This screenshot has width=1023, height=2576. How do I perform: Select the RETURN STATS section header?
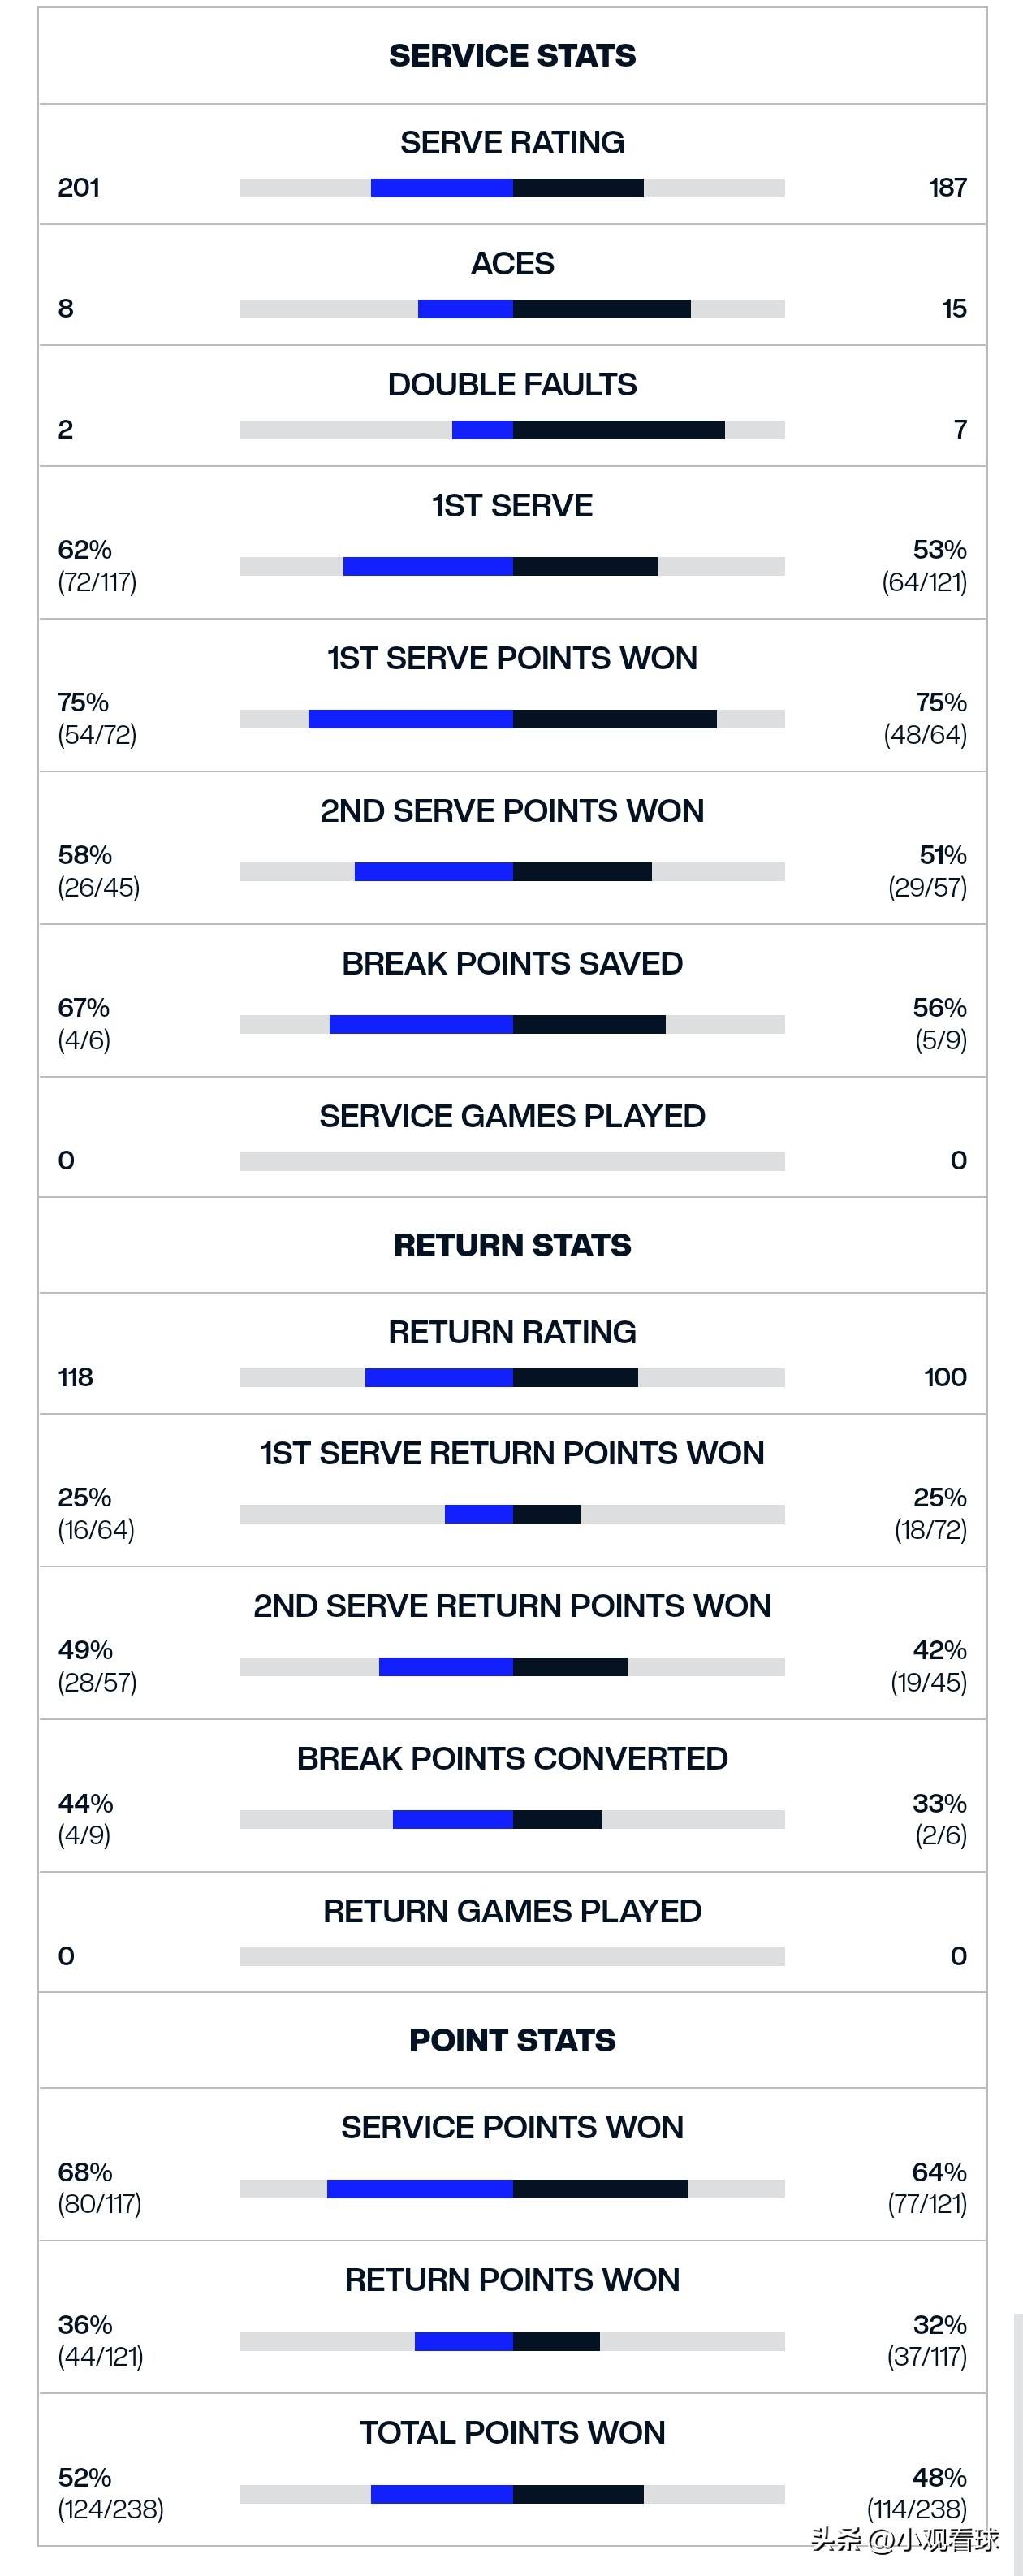pyautogui.click(x=512, y=1245)
